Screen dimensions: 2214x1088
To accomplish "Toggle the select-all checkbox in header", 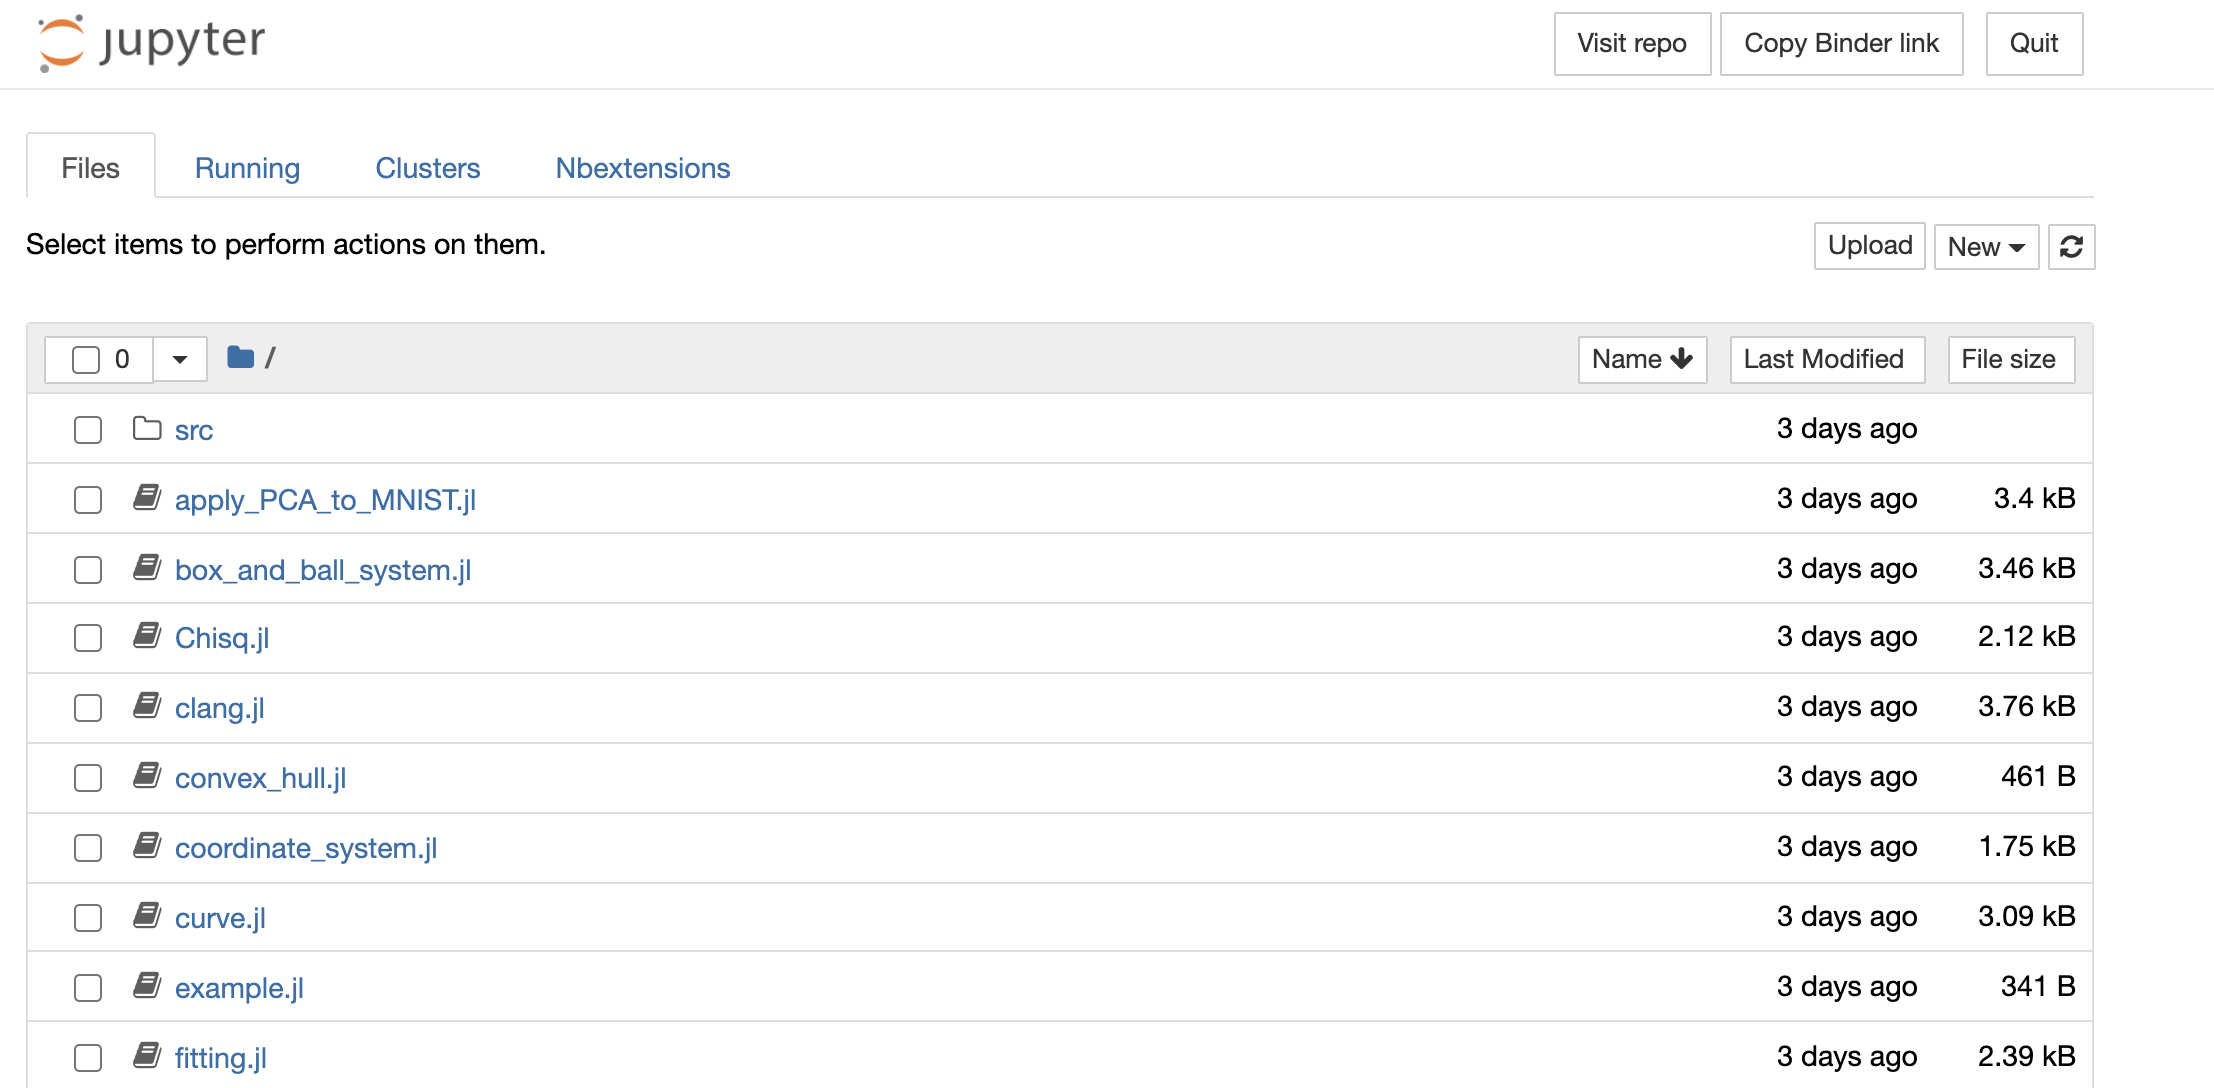I will tap(86, 359).
